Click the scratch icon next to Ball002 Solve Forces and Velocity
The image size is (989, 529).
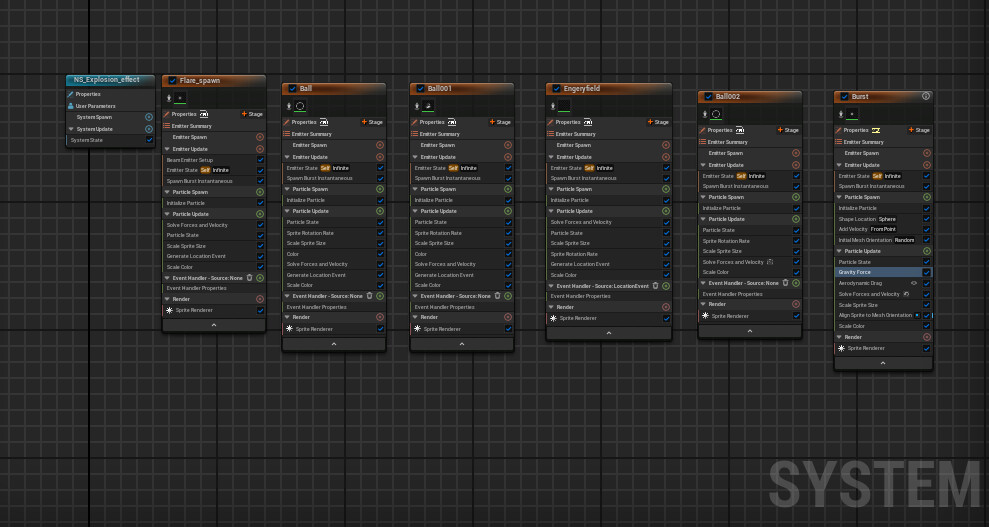(x=770, y=262)
